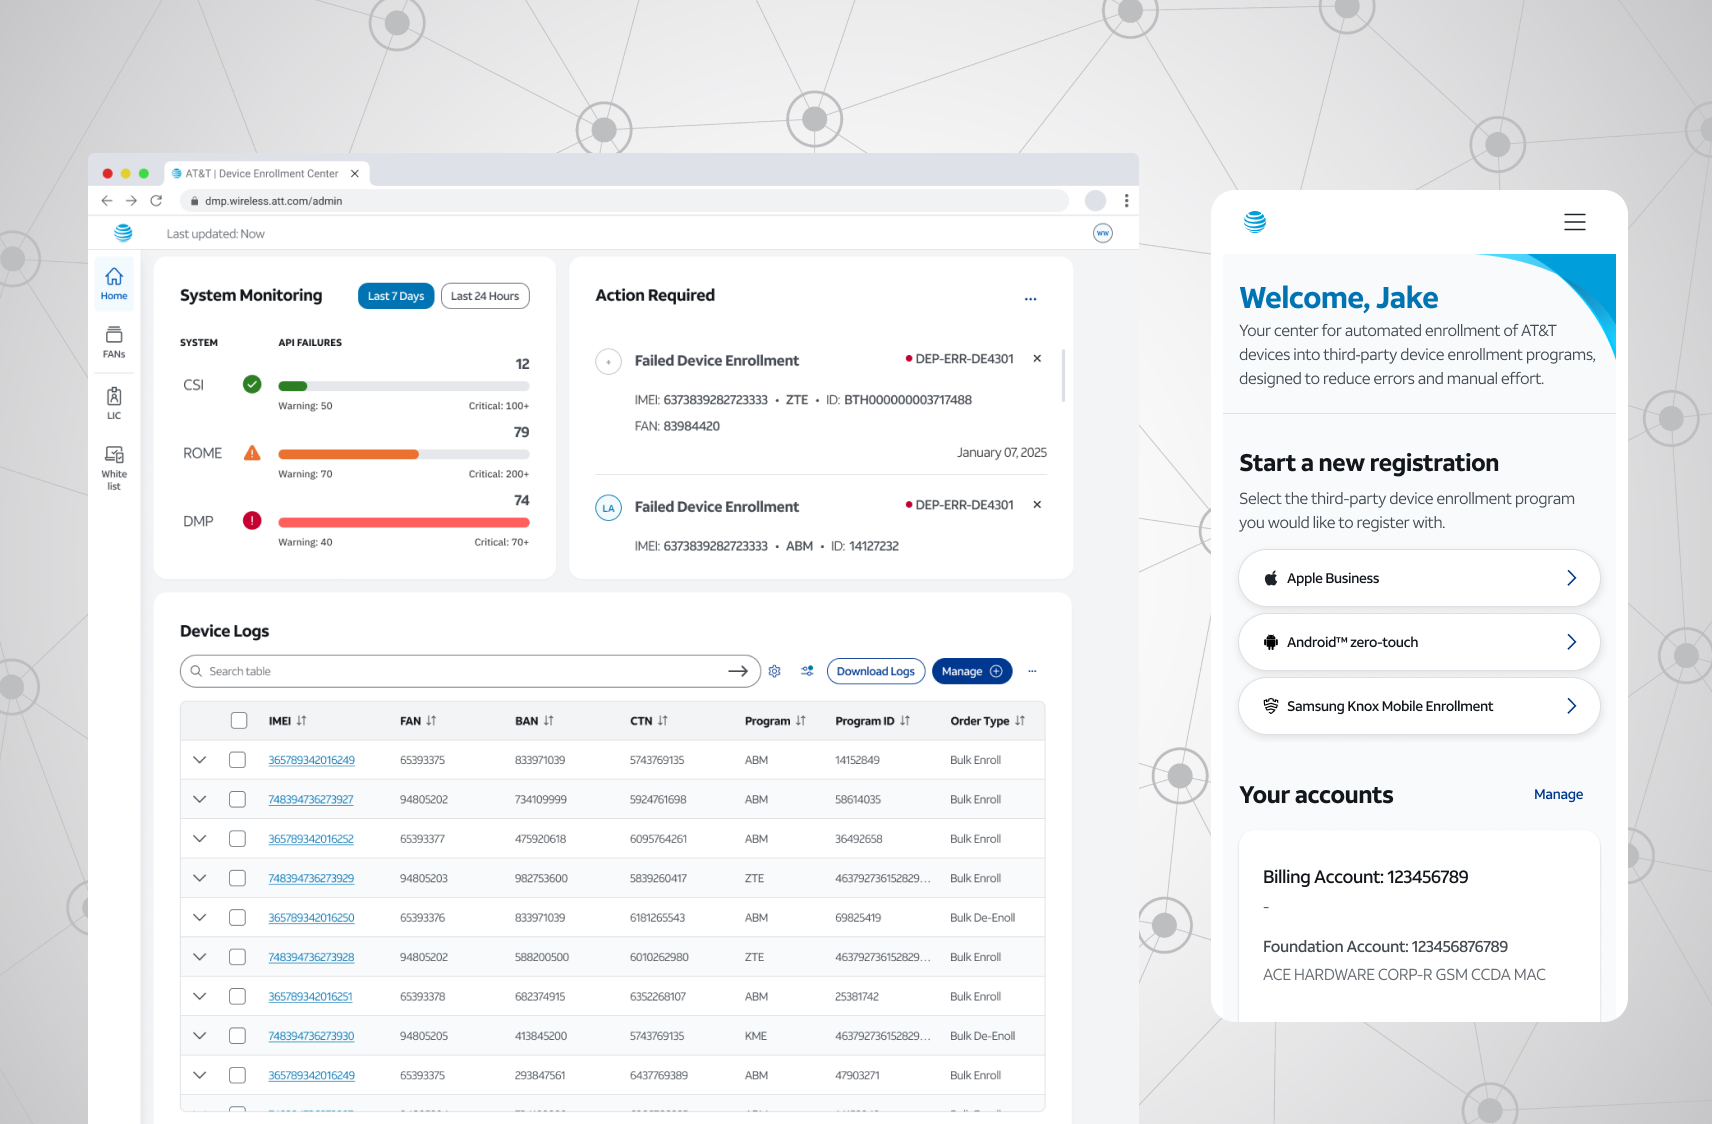The image size is (1712, 1124).
Task: Expand the row for IMEI 748394736273927
Action: tap(200, 799)
